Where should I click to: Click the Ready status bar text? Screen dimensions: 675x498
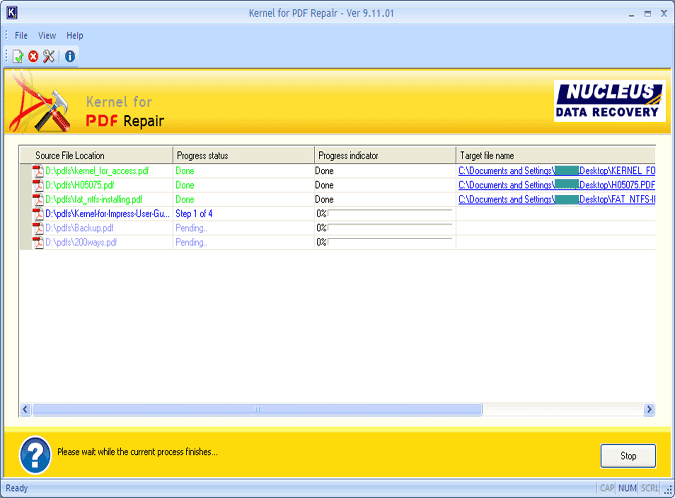click(x=16, y=488)
